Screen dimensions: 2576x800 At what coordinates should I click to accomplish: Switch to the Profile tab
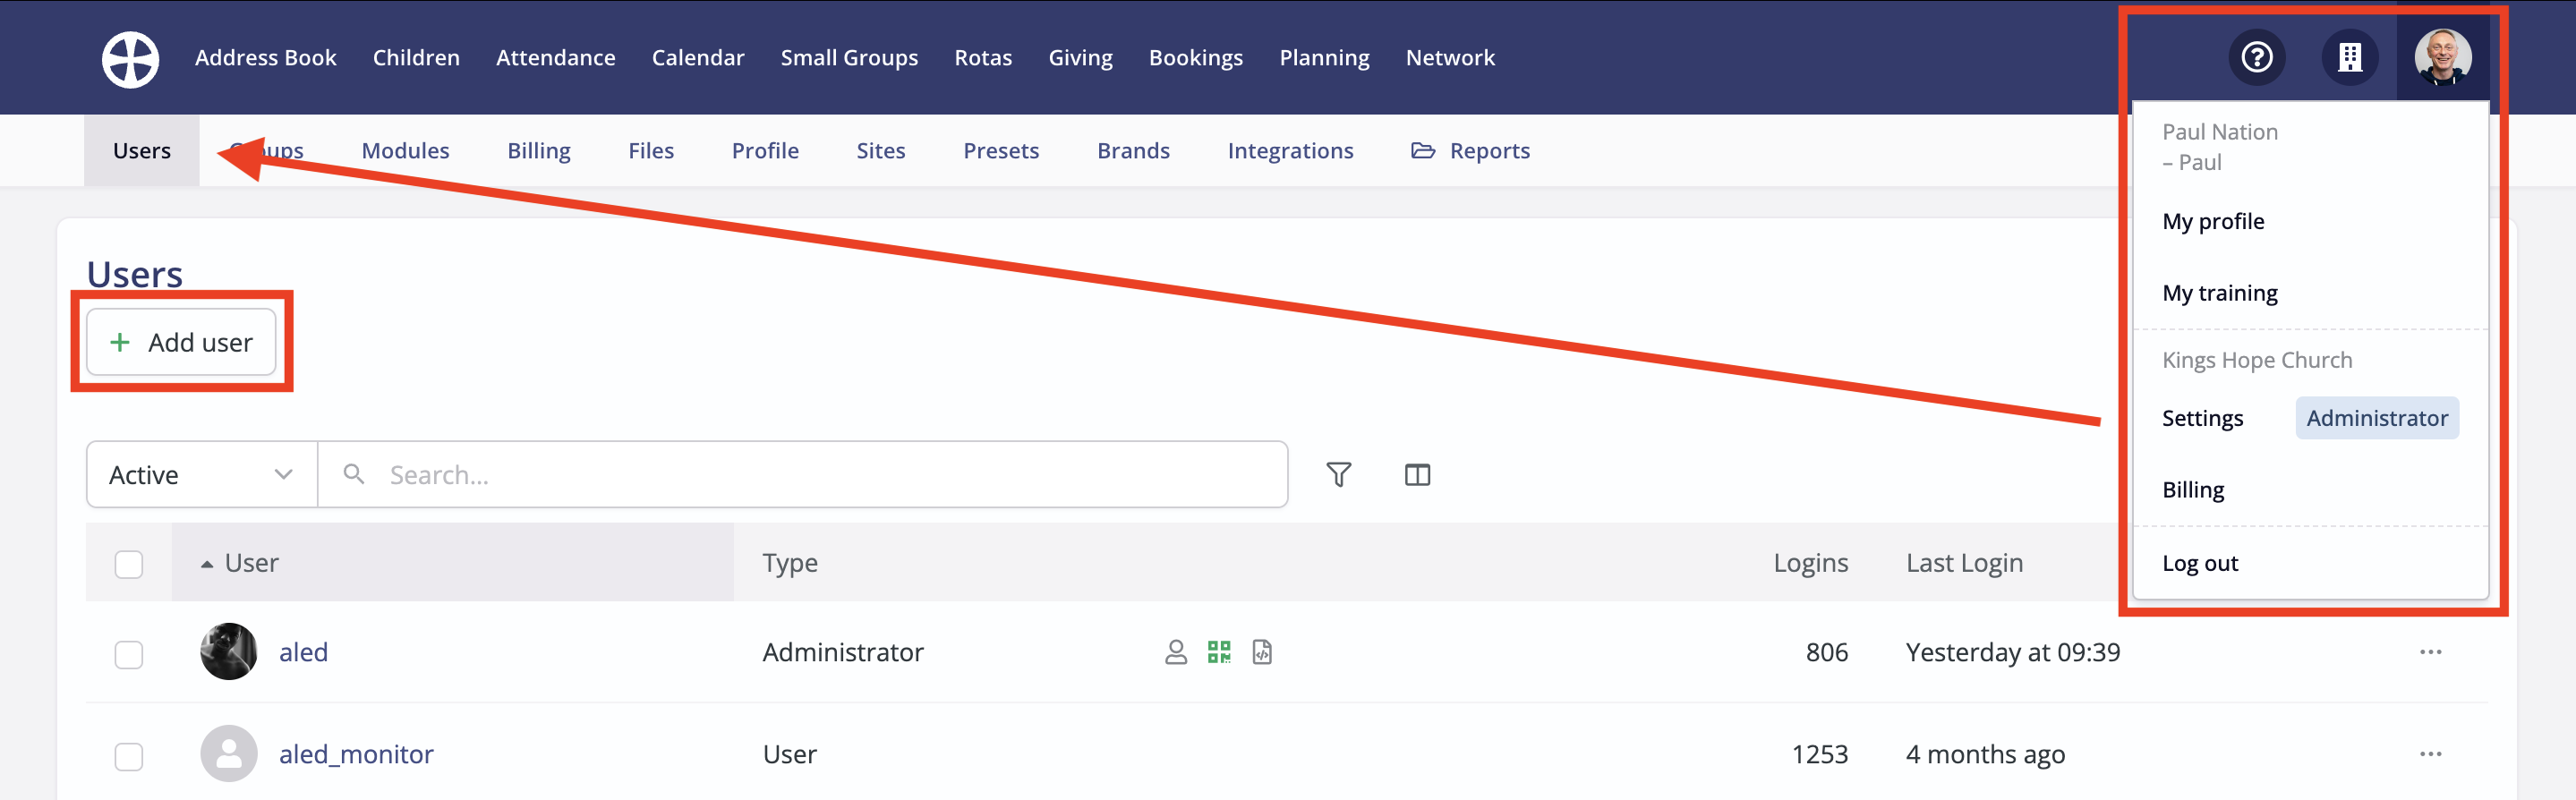765,150
